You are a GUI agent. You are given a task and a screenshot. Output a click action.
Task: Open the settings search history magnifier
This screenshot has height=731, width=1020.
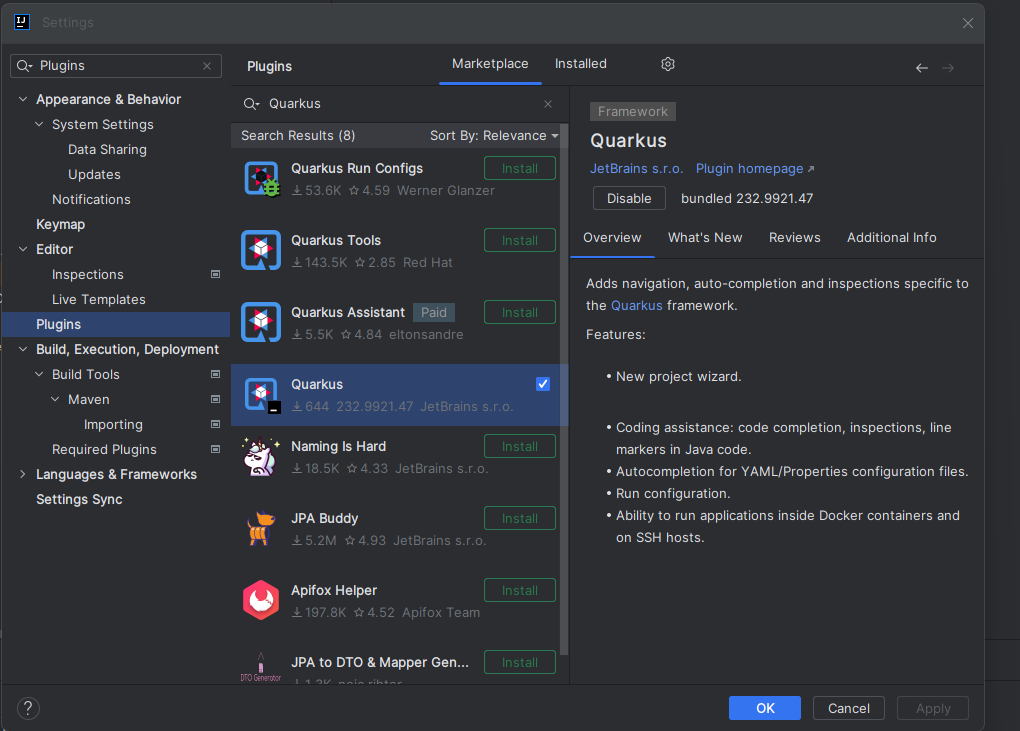[24, 66]
